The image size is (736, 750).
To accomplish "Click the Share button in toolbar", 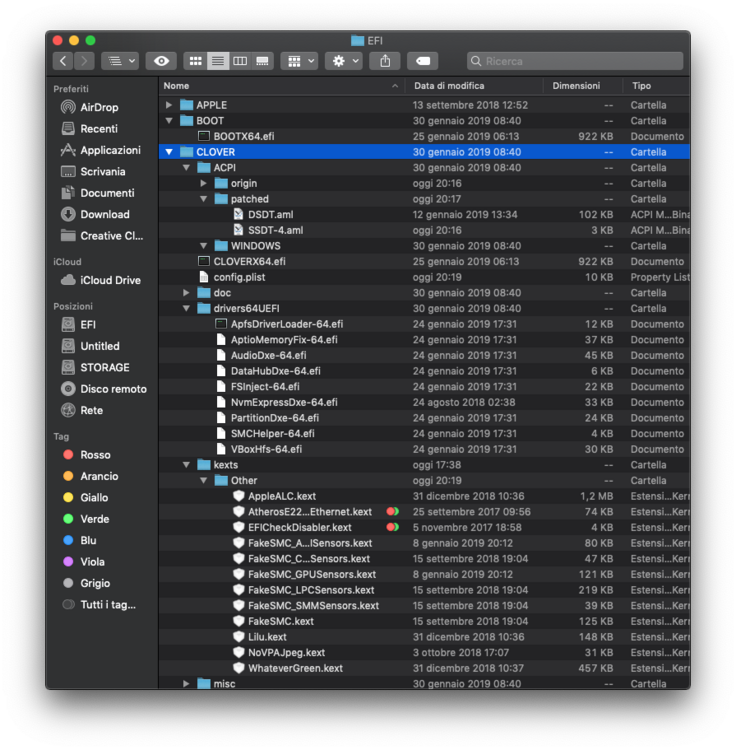I will [x=385, y=61].
